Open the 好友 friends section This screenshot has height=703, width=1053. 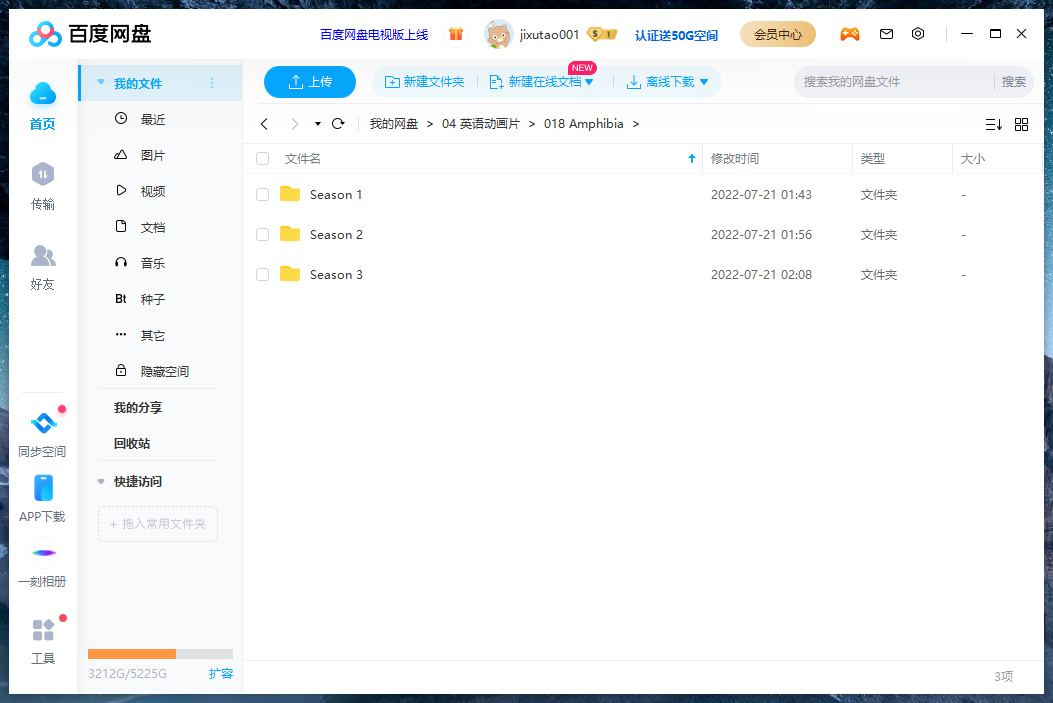coord(42,255)
